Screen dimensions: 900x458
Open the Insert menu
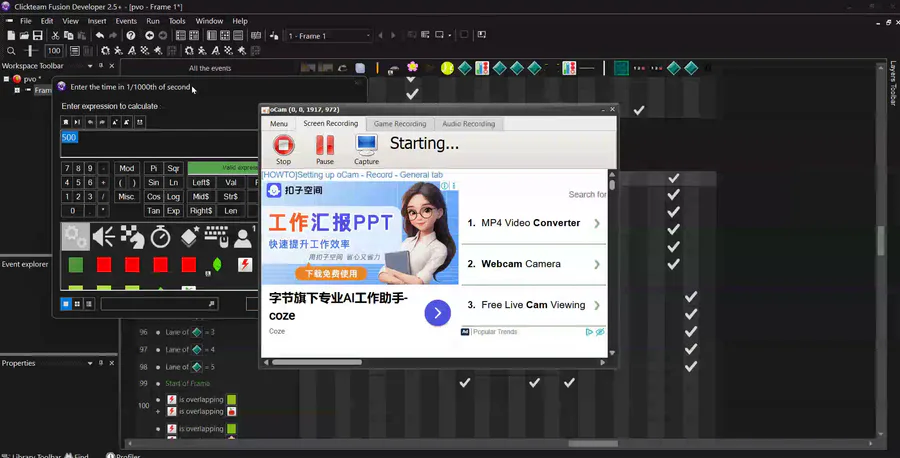[97, 21]
